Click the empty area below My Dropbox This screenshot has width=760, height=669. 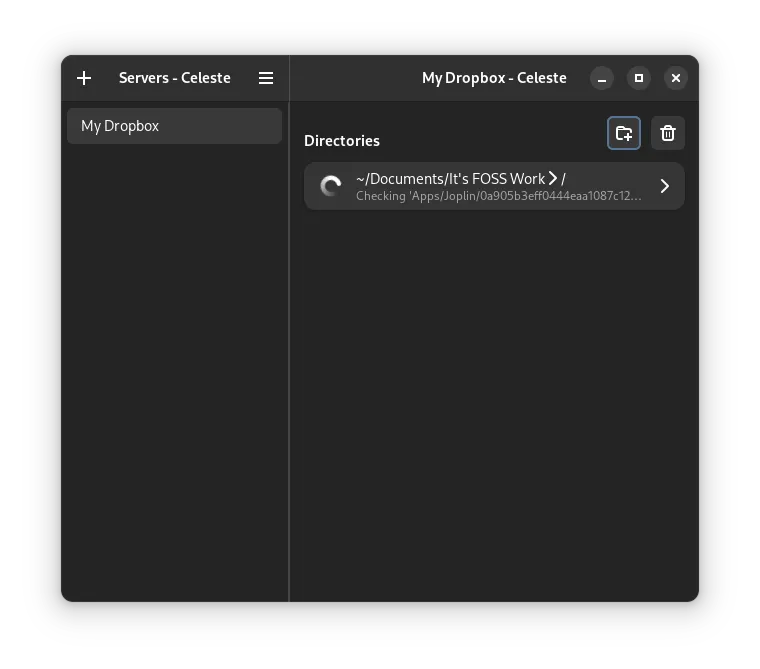pos(175,370)
